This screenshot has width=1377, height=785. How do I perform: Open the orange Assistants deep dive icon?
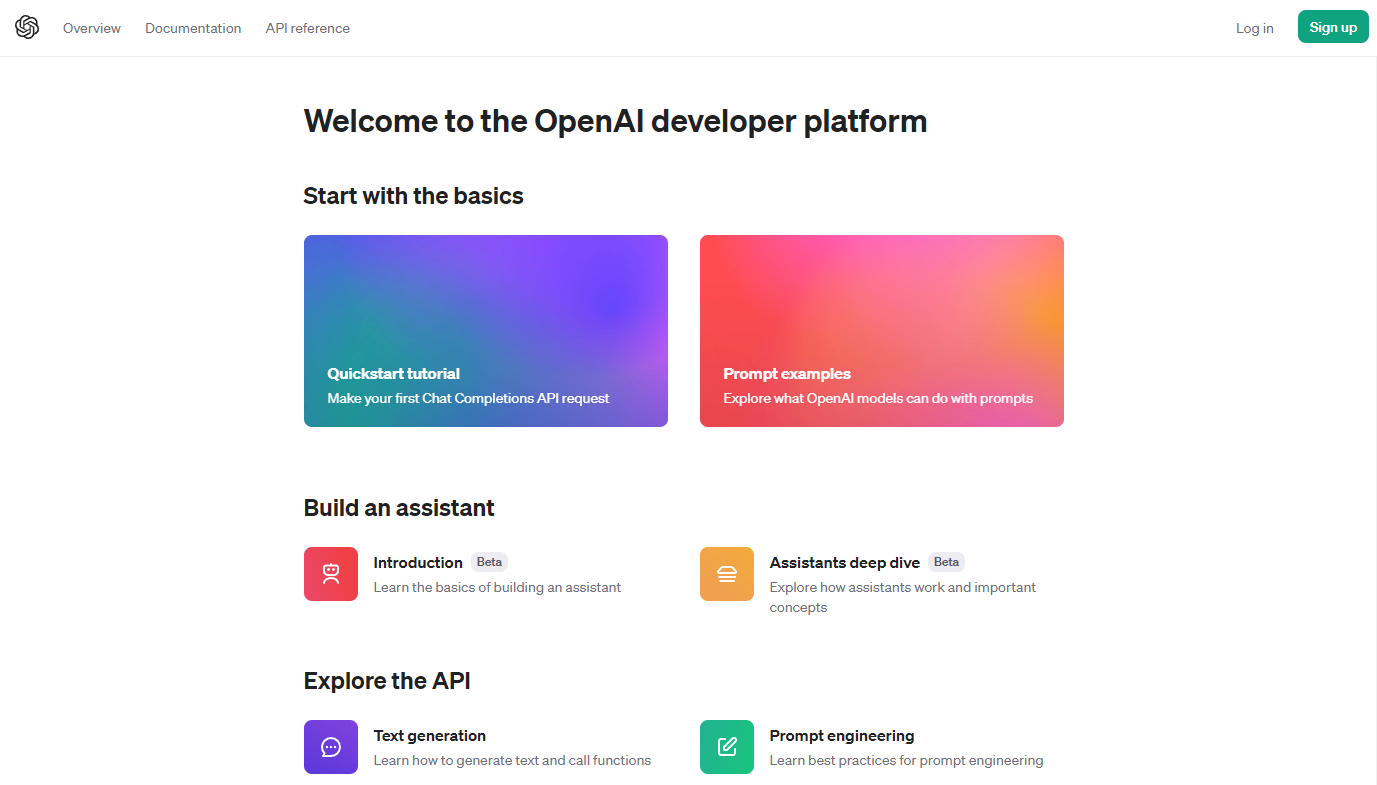(727, 574)
